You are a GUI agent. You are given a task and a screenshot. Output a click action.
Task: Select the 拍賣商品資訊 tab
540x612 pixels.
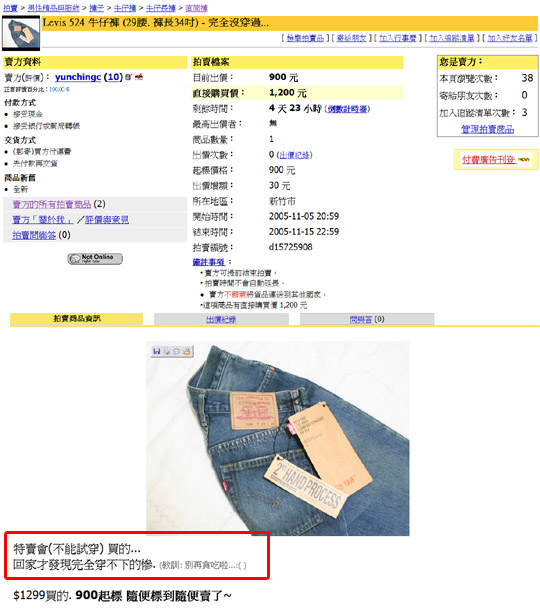click(x=76, y=318)
